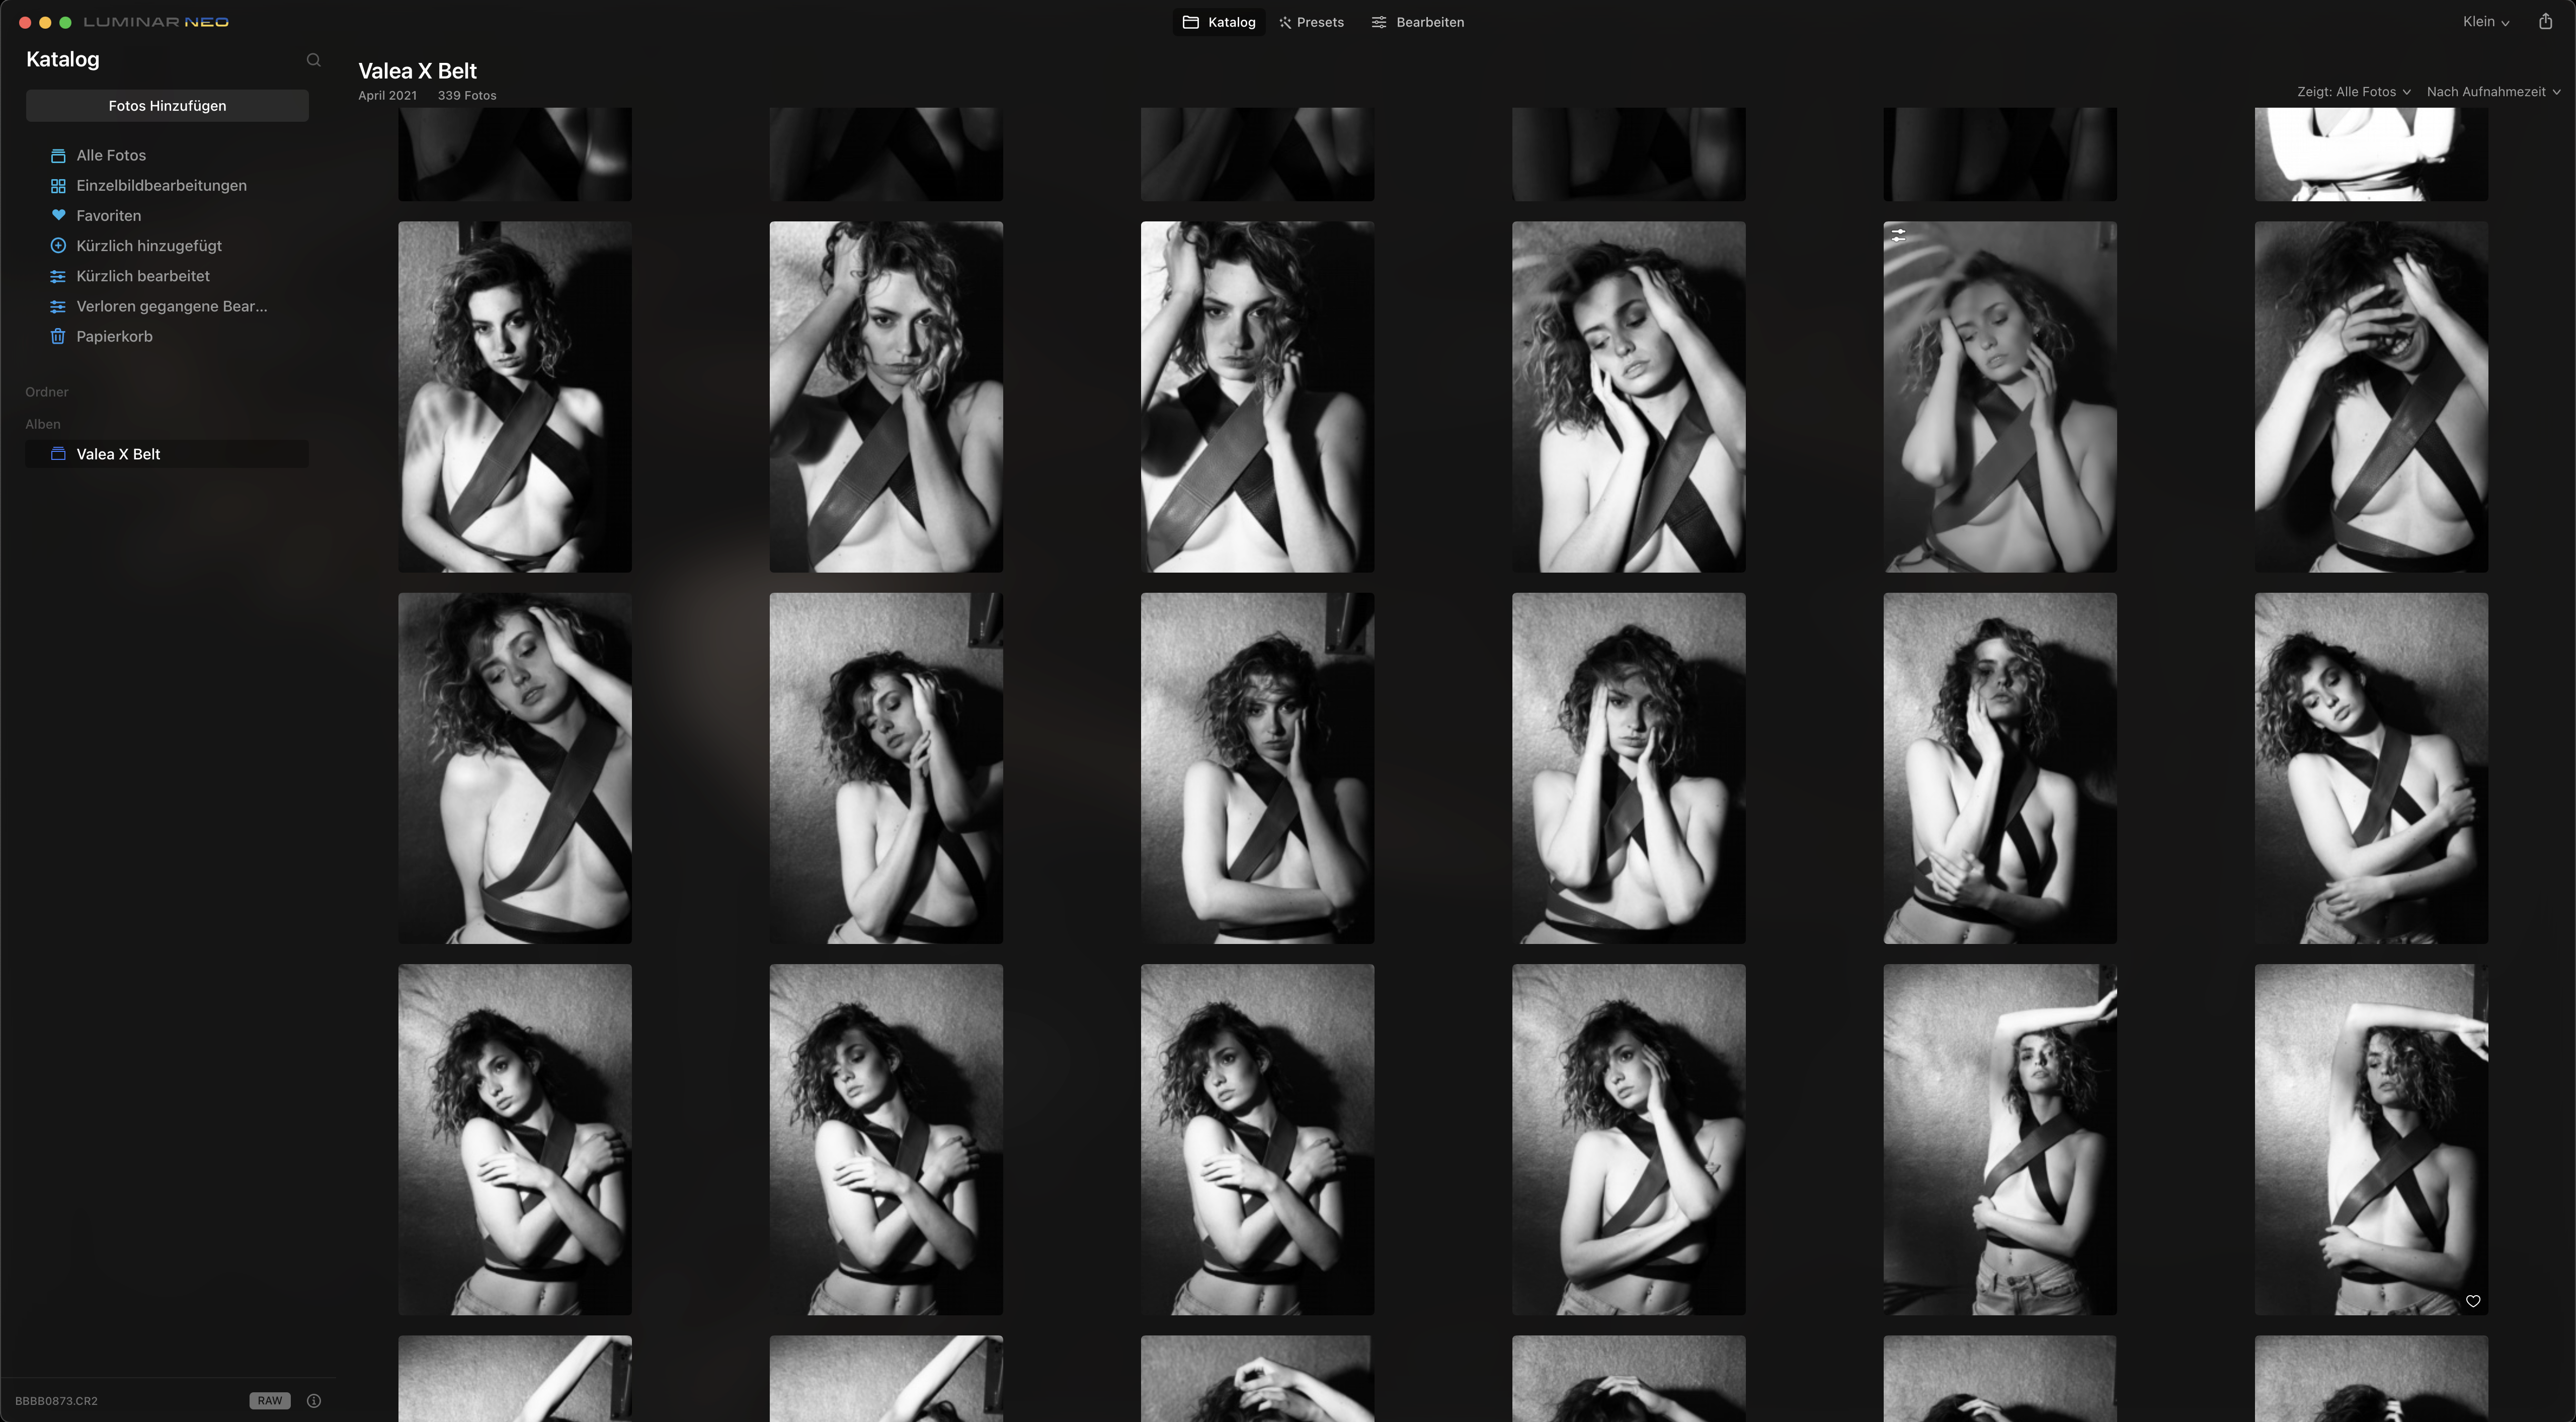Switch to the Katalog tab
The height and width of the screenshot is (1422, 2576).
pos(1219,22)
